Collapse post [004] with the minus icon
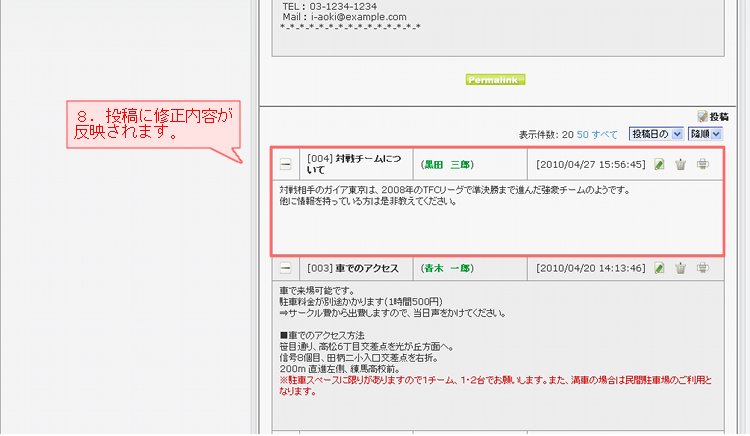Viewport: 750px width, 436px height. 286,164
